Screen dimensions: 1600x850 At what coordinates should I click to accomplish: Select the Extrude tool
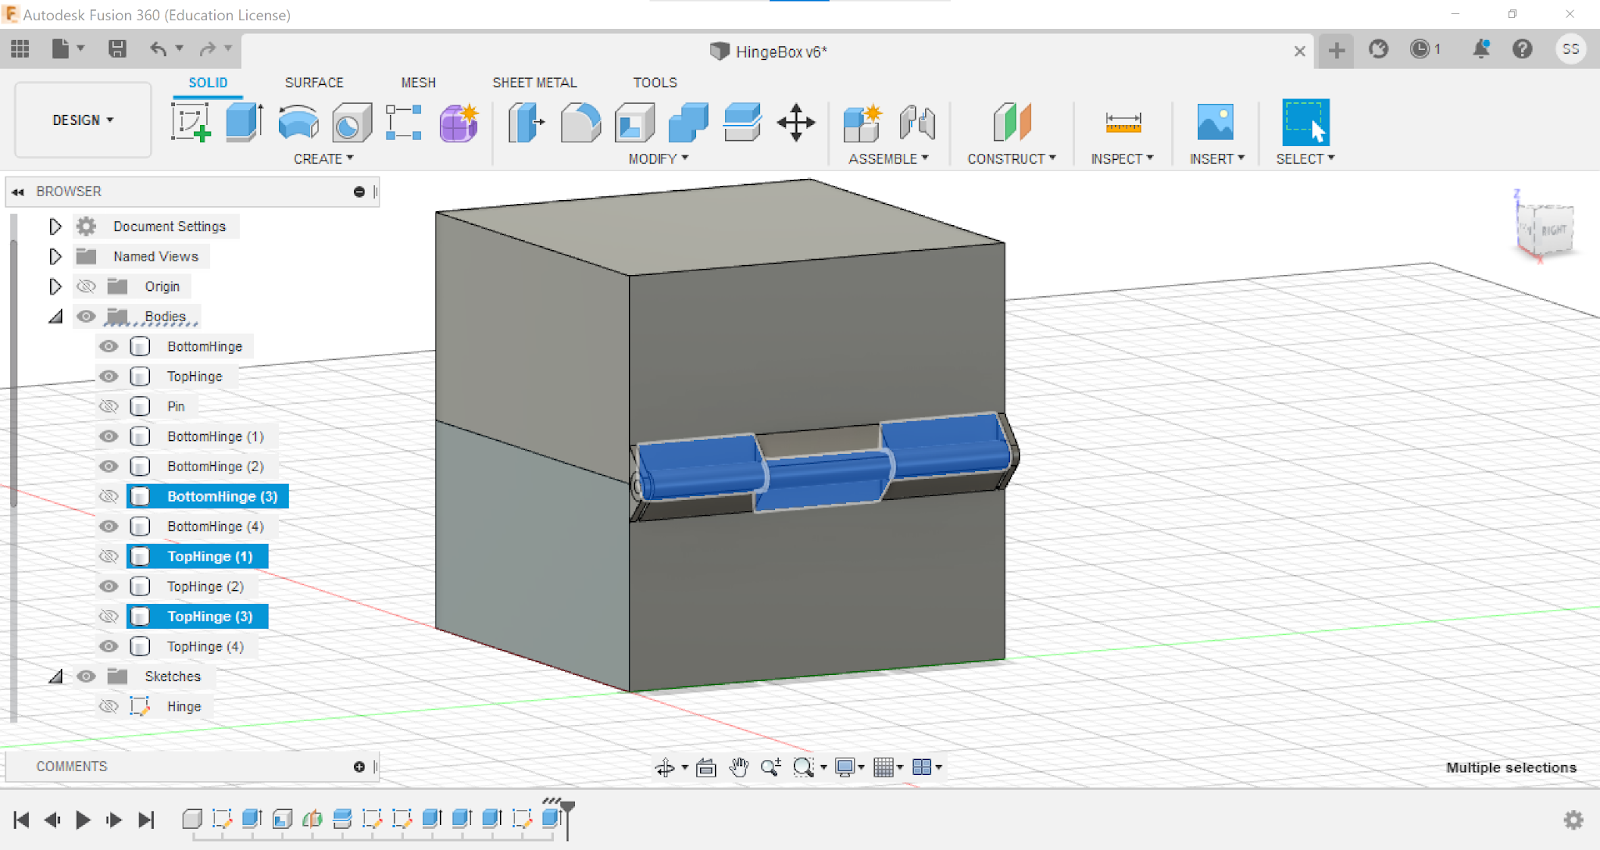pos(244,123)
